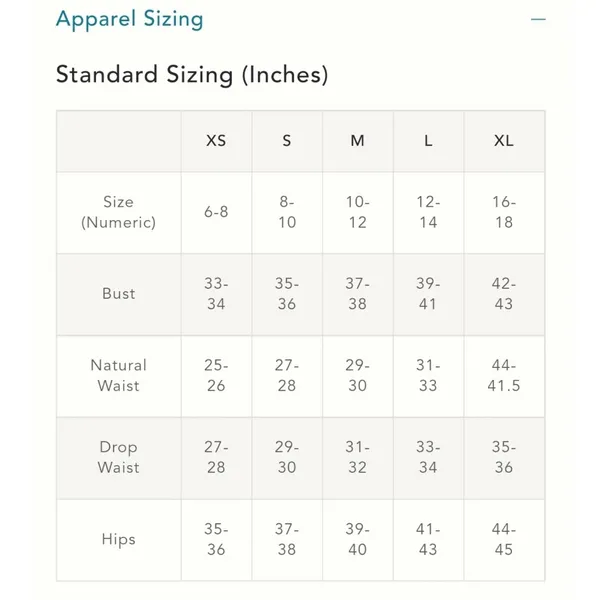Select the XL column header
The image size is (600, 600).
[504, 141]
